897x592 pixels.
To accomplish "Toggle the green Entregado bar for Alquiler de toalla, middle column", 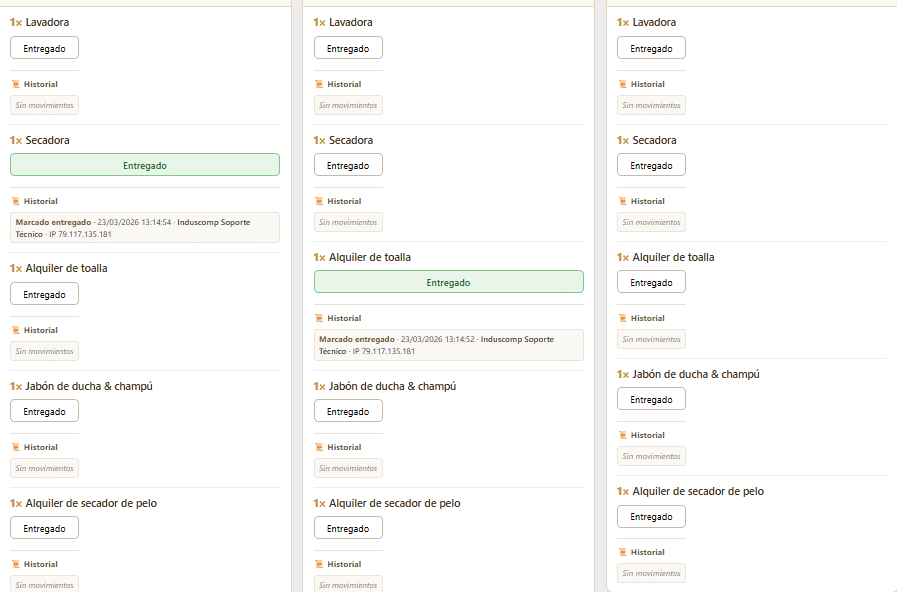I will click(x=448, y=282).
